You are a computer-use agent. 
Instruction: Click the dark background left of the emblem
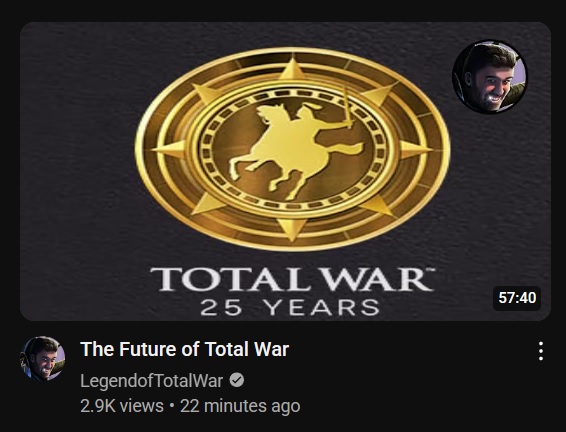(x=76, y=152)
